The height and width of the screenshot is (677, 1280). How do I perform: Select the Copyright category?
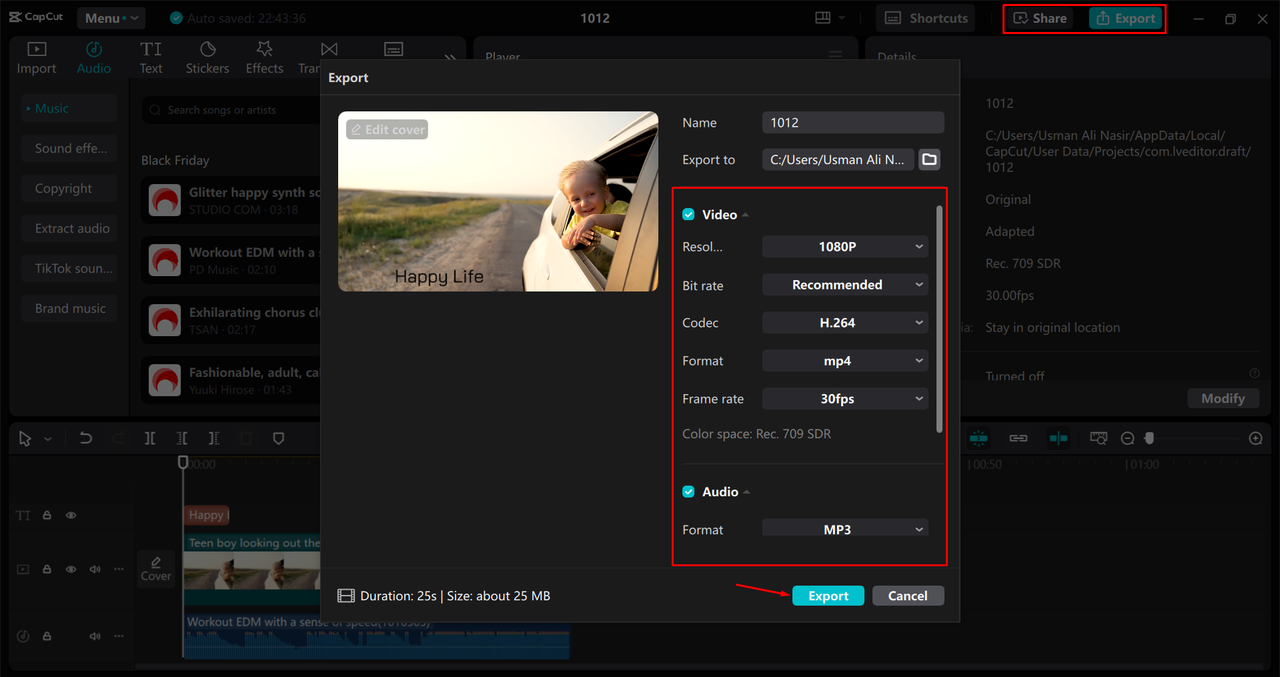[x=70, y=188]
